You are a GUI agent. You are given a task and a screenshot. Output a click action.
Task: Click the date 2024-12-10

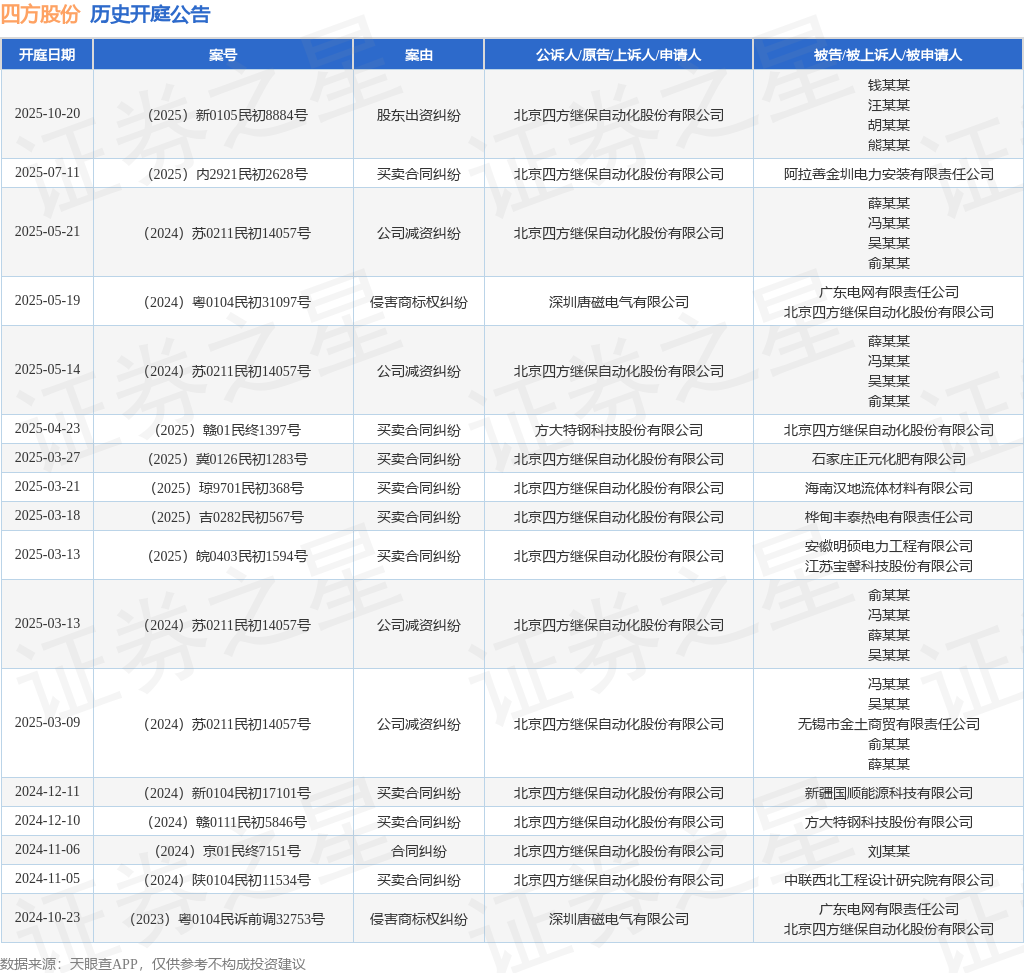[x=48, y=821]
